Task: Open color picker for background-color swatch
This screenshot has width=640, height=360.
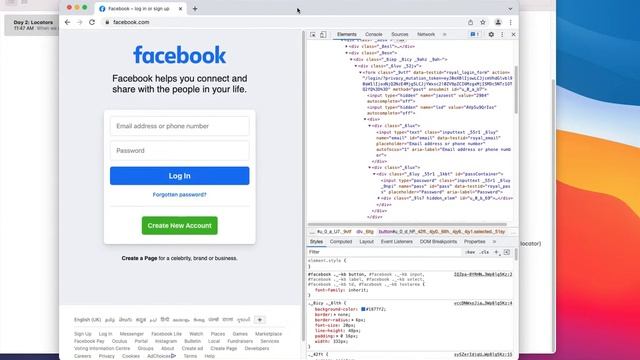Action: point(363,309)
